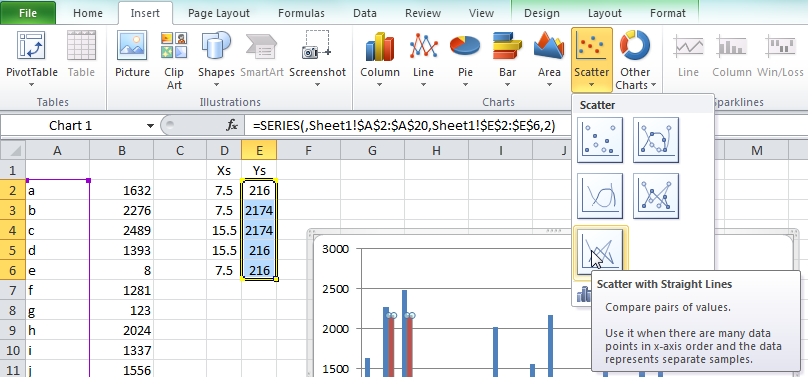Click the Table button in Tables group
This screenshot has height=377, width=808.
pyautogui.click(x=81, y=54)
